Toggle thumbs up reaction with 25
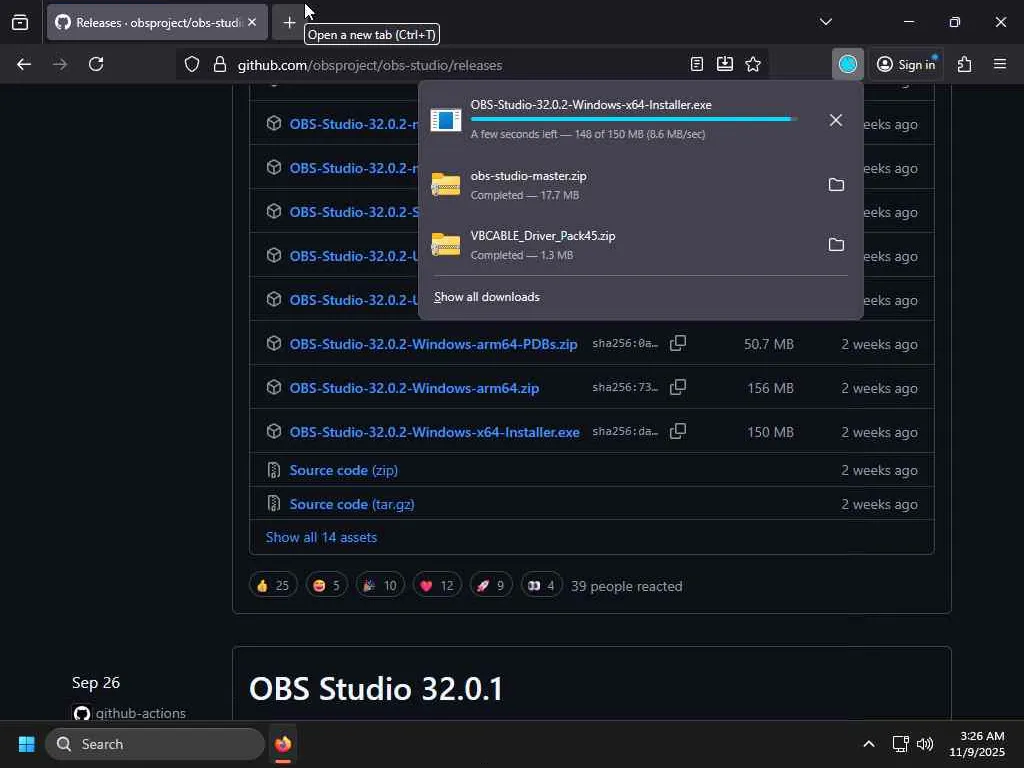This screenshot has height=768, width=1024. 273,586
